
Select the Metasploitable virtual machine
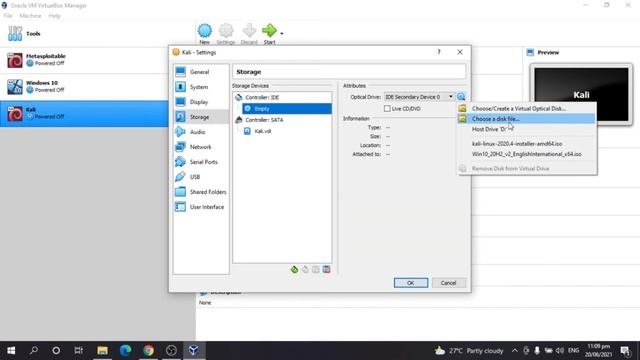[x=84, y=60]
